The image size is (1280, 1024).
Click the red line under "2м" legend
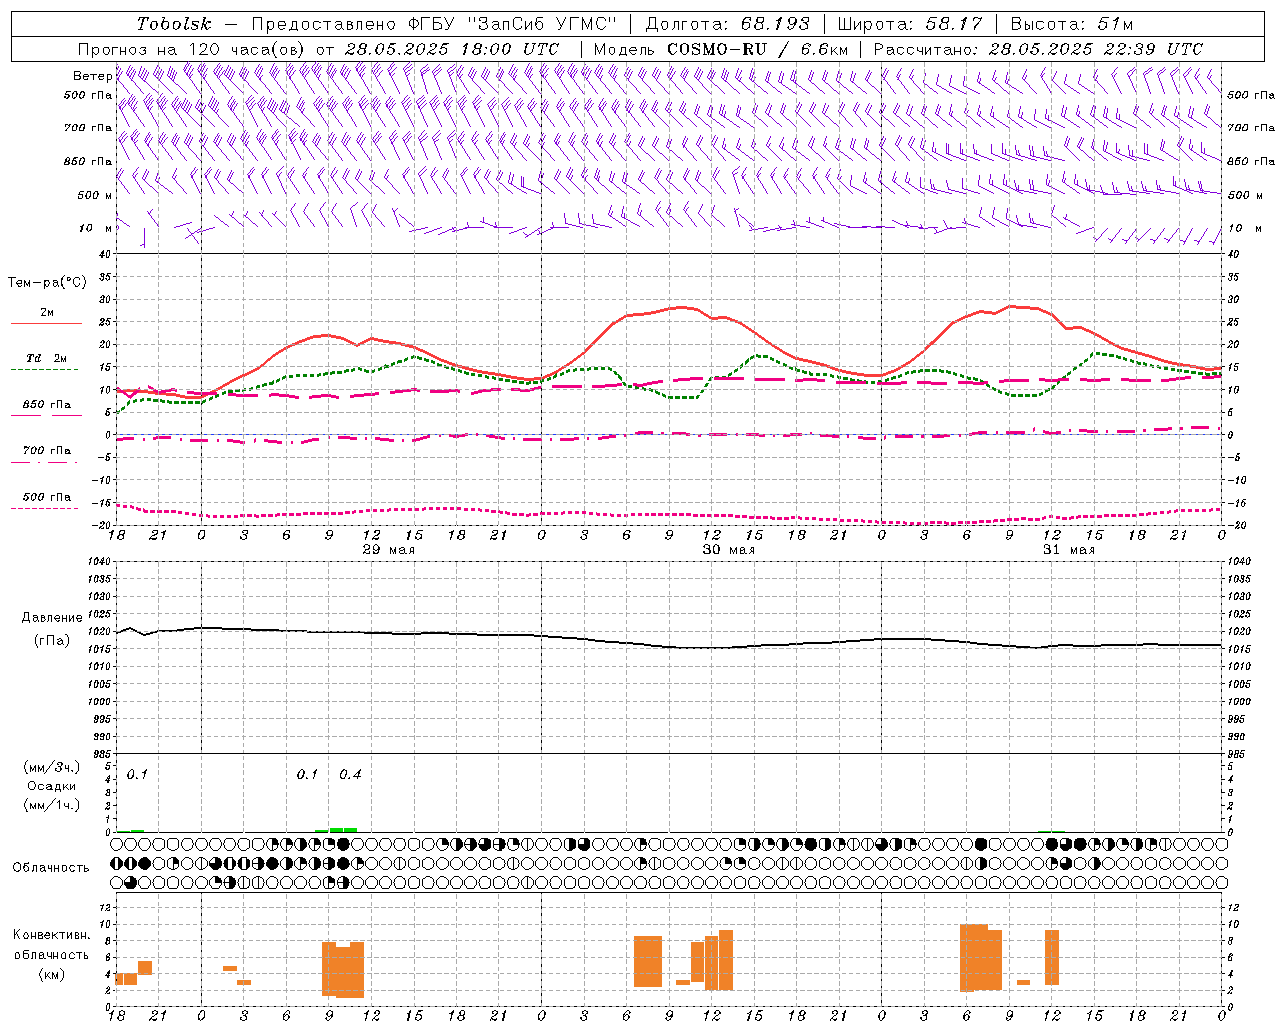46,323
